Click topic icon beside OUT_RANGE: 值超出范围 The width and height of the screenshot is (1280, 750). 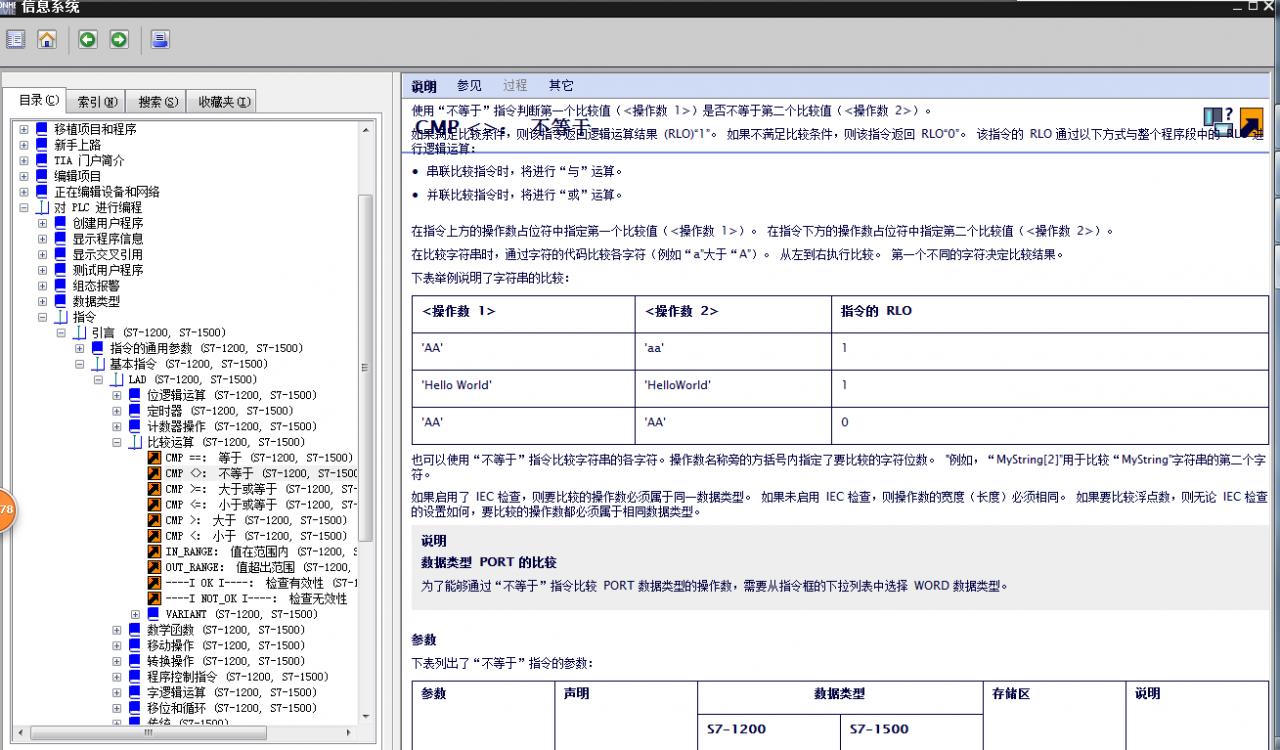(x=154, y=567)
